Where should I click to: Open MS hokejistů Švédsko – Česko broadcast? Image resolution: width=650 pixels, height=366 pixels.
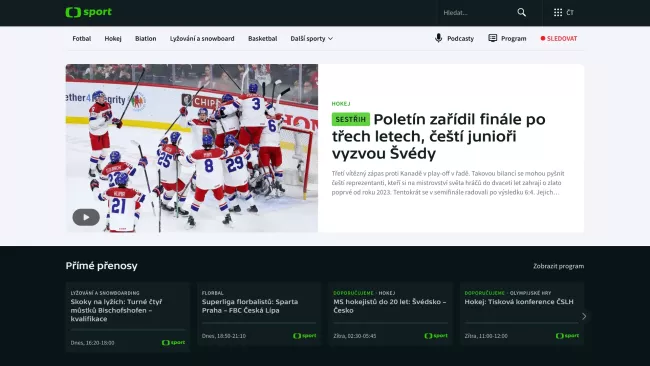coord(390,306)
